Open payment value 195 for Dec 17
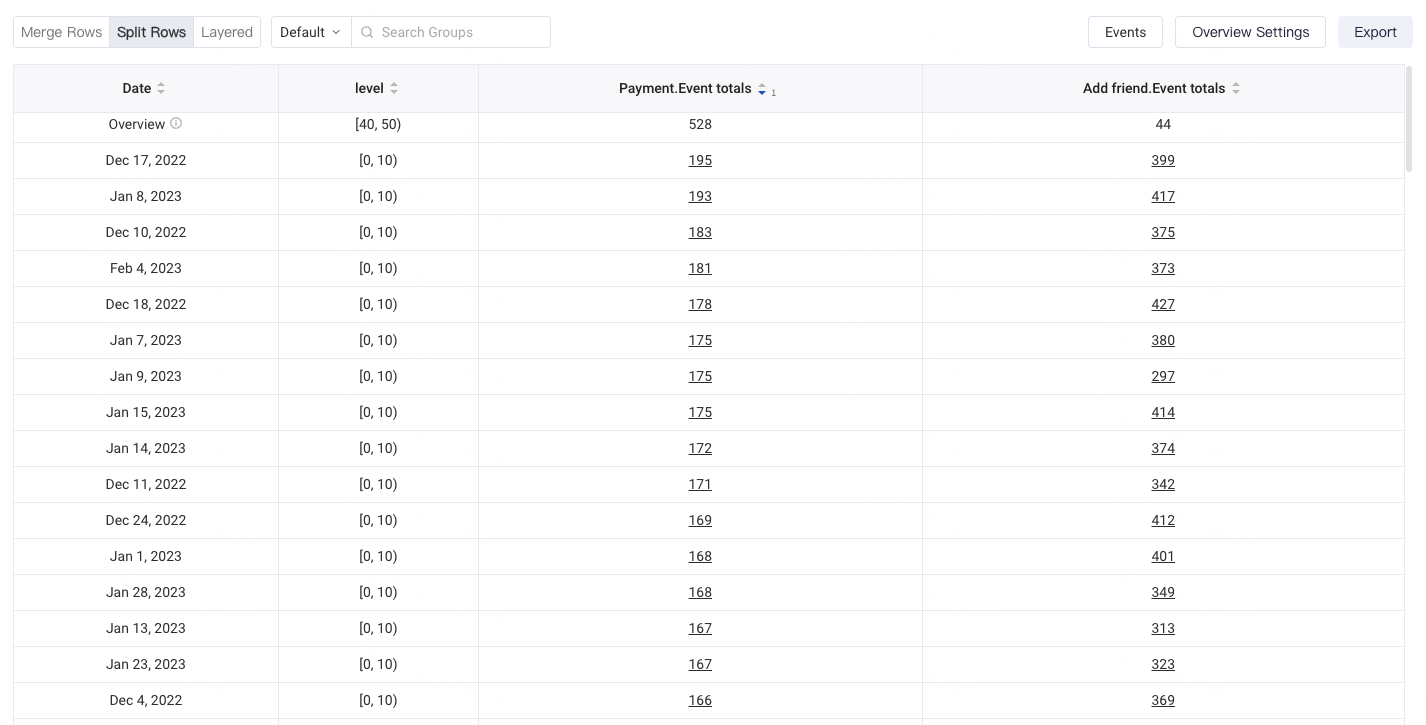 click(700, 160)
